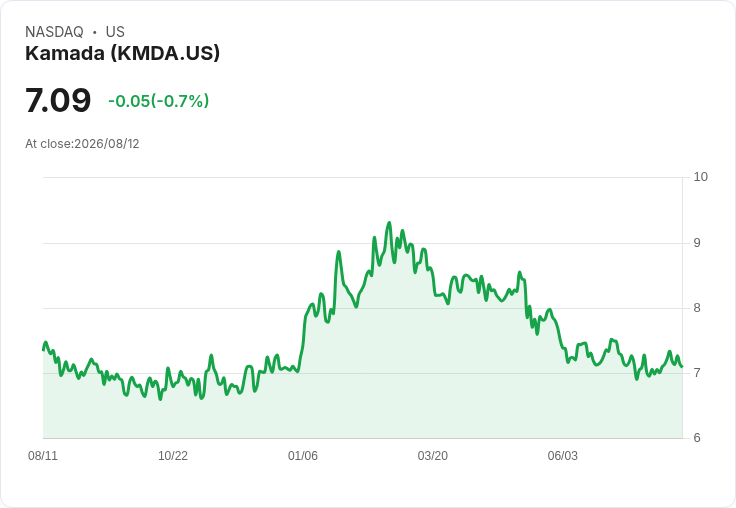Click the 10/22 date axis label
The height and width of the screenshot is (508, 736).
[x=173, y=456]
